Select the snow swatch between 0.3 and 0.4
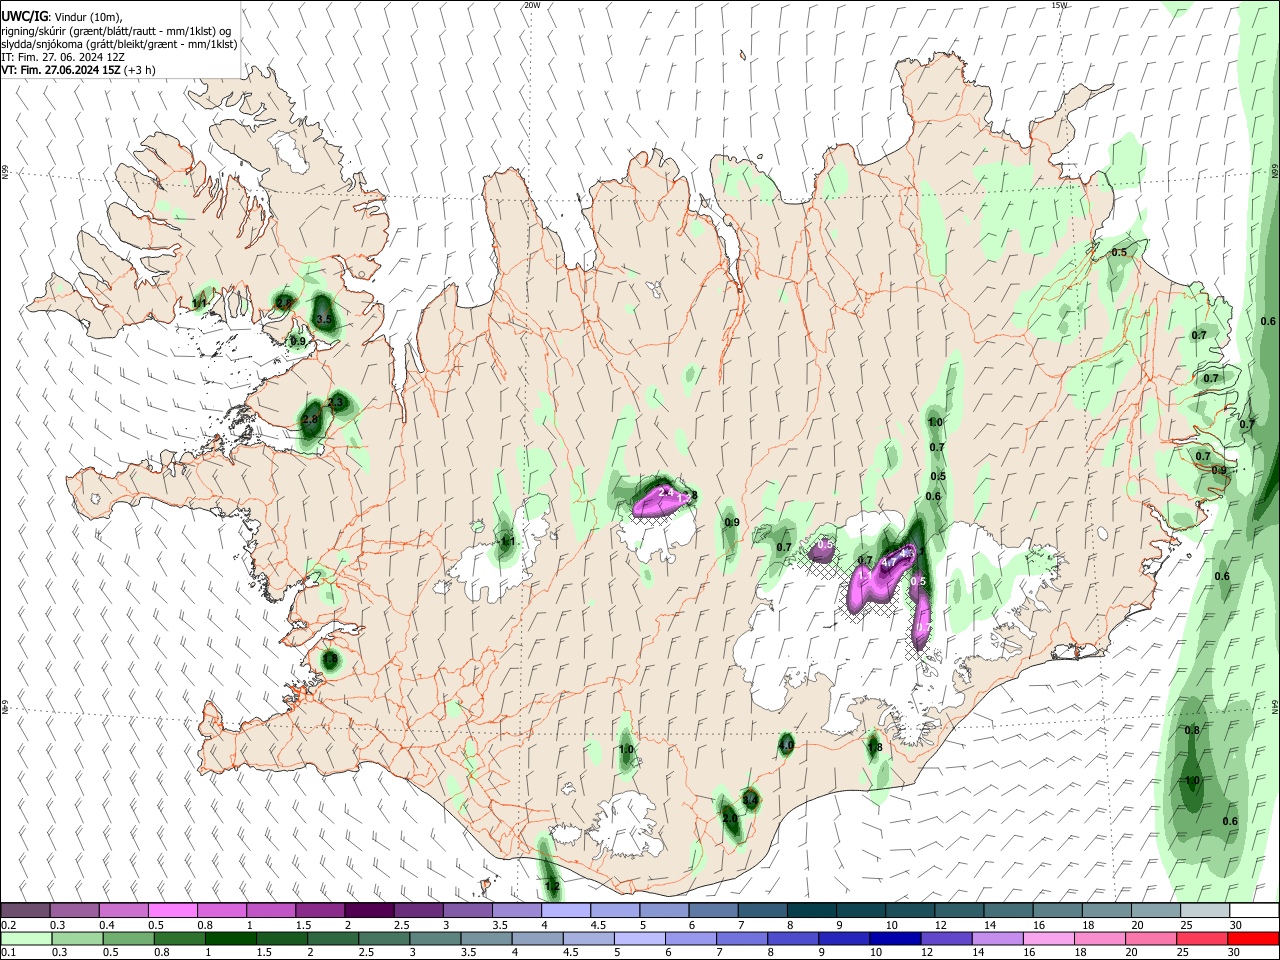This screenshot has height=960, width=1280. coord(75,911)
